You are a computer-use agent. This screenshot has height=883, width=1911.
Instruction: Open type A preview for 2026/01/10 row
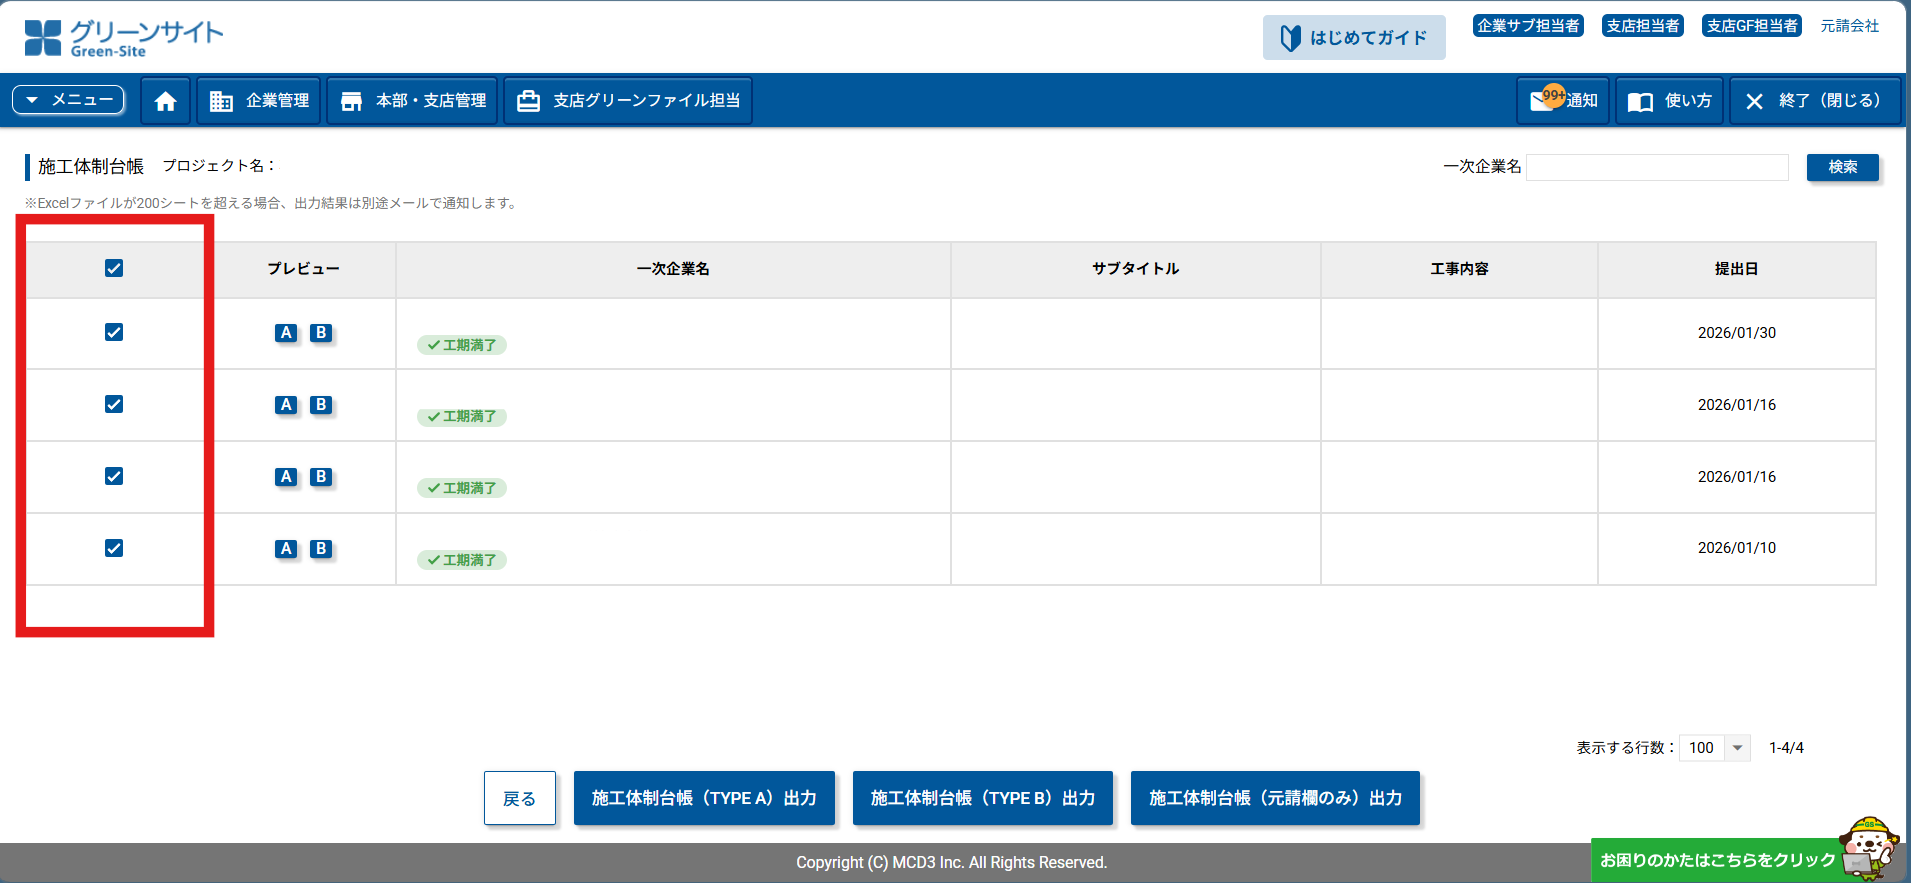coord(286,549)
